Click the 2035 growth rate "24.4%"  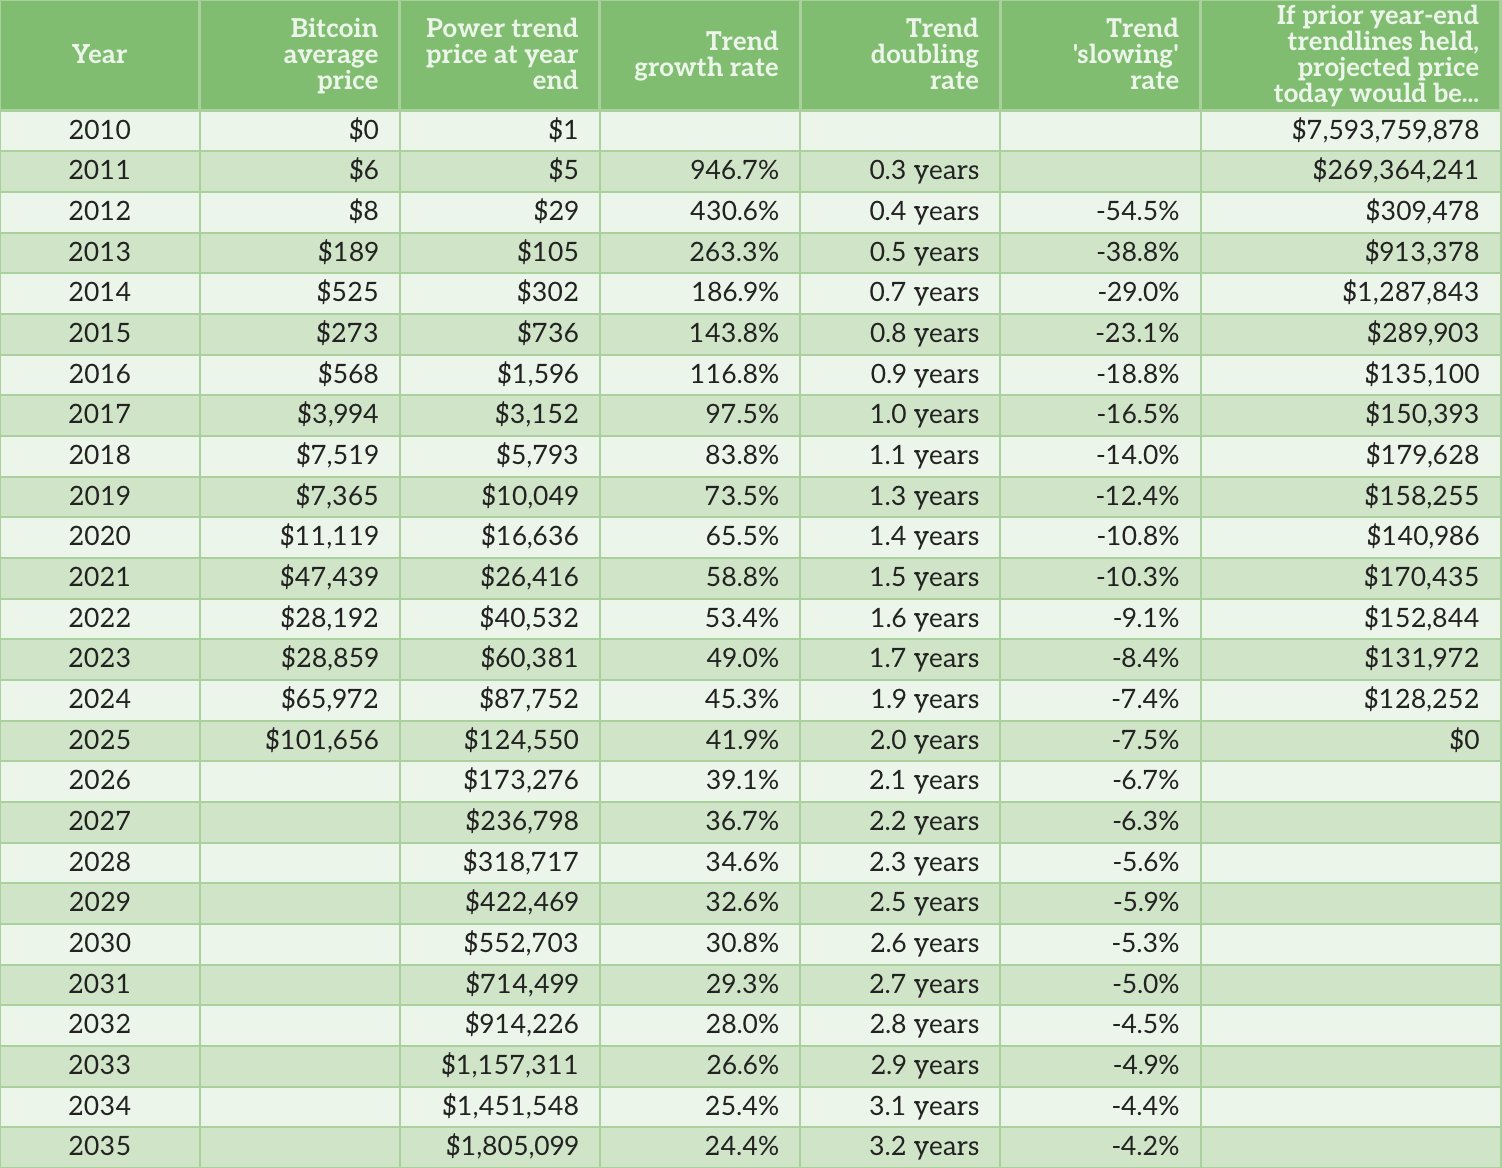[x=742, y=1146]
